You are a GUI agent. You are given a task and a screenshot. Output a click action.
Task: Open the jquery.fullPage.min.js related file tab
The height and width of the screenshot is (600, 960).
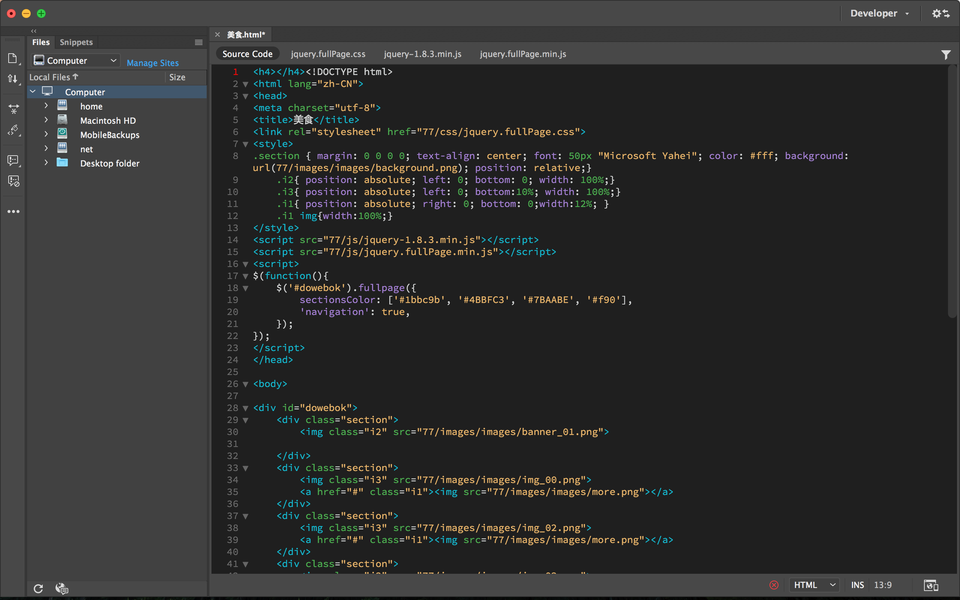coord(523,54)
